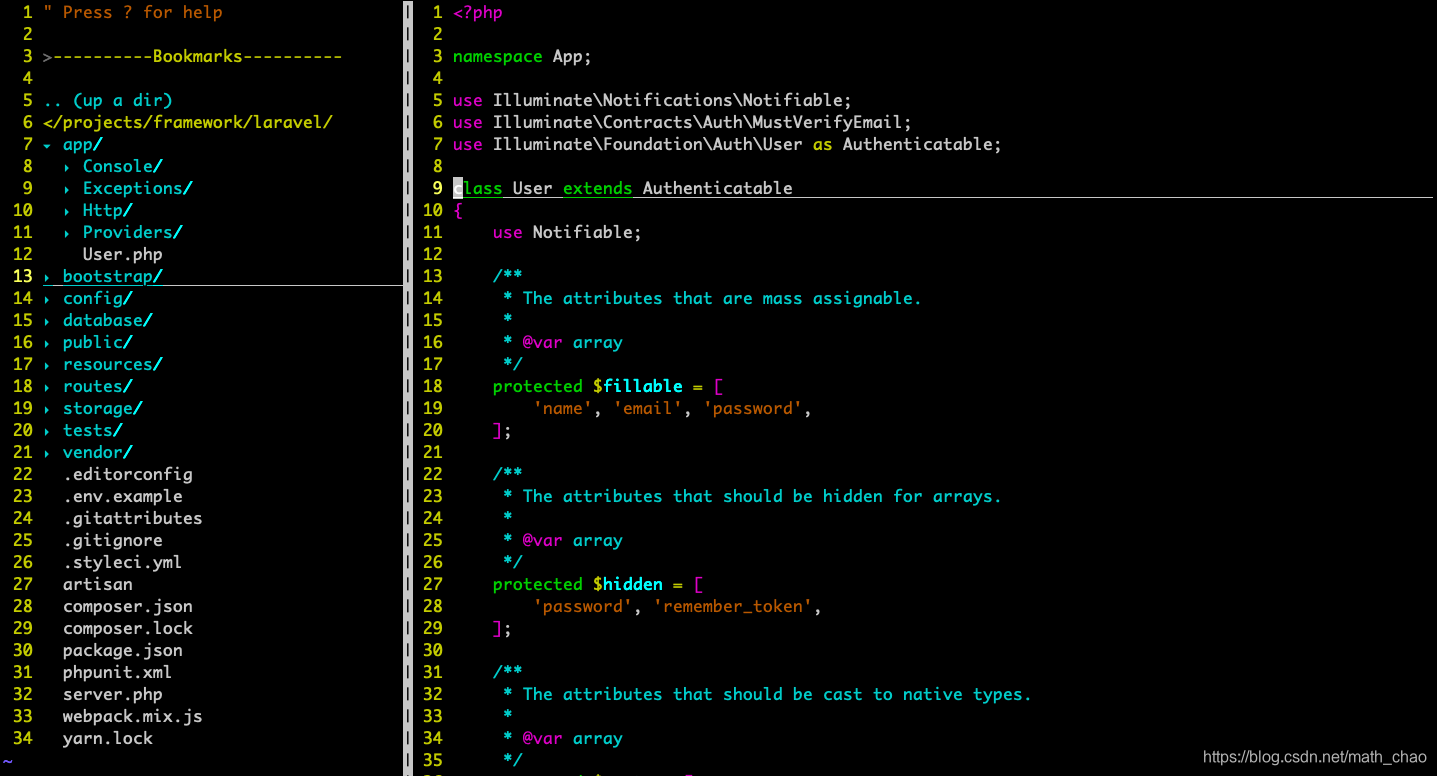Click the /projects/framework/laravel/ root path
The height and width of the screenshot is (776, 1437).
click(x=188, y=123)
